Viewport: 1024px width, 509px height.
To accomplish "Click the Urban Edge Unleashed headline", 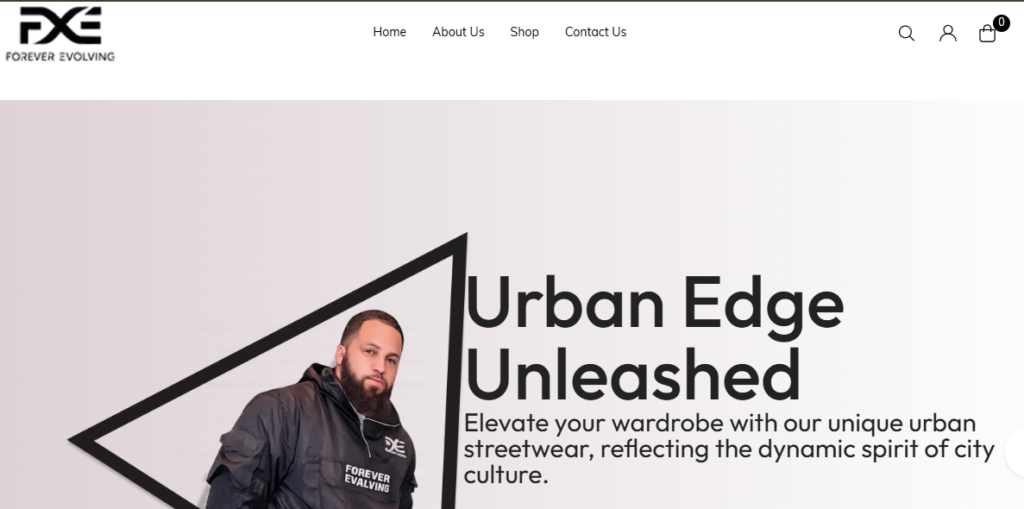I will pos(654,338).
